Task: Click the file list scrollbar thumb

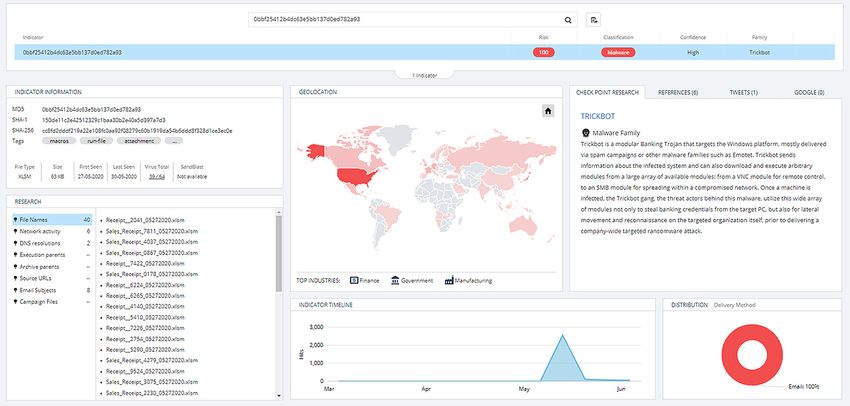Action: point(279,253)
